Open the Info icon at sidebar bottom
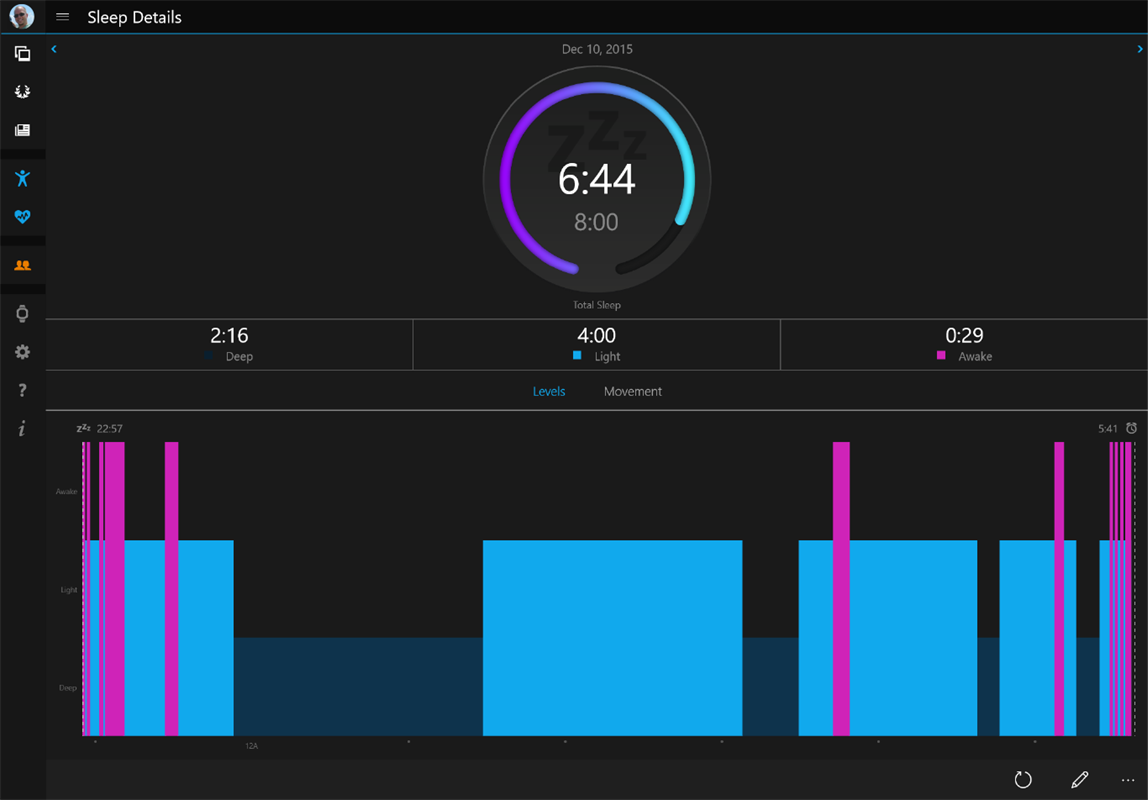1148x800 pixels. (x=22, y=428)
